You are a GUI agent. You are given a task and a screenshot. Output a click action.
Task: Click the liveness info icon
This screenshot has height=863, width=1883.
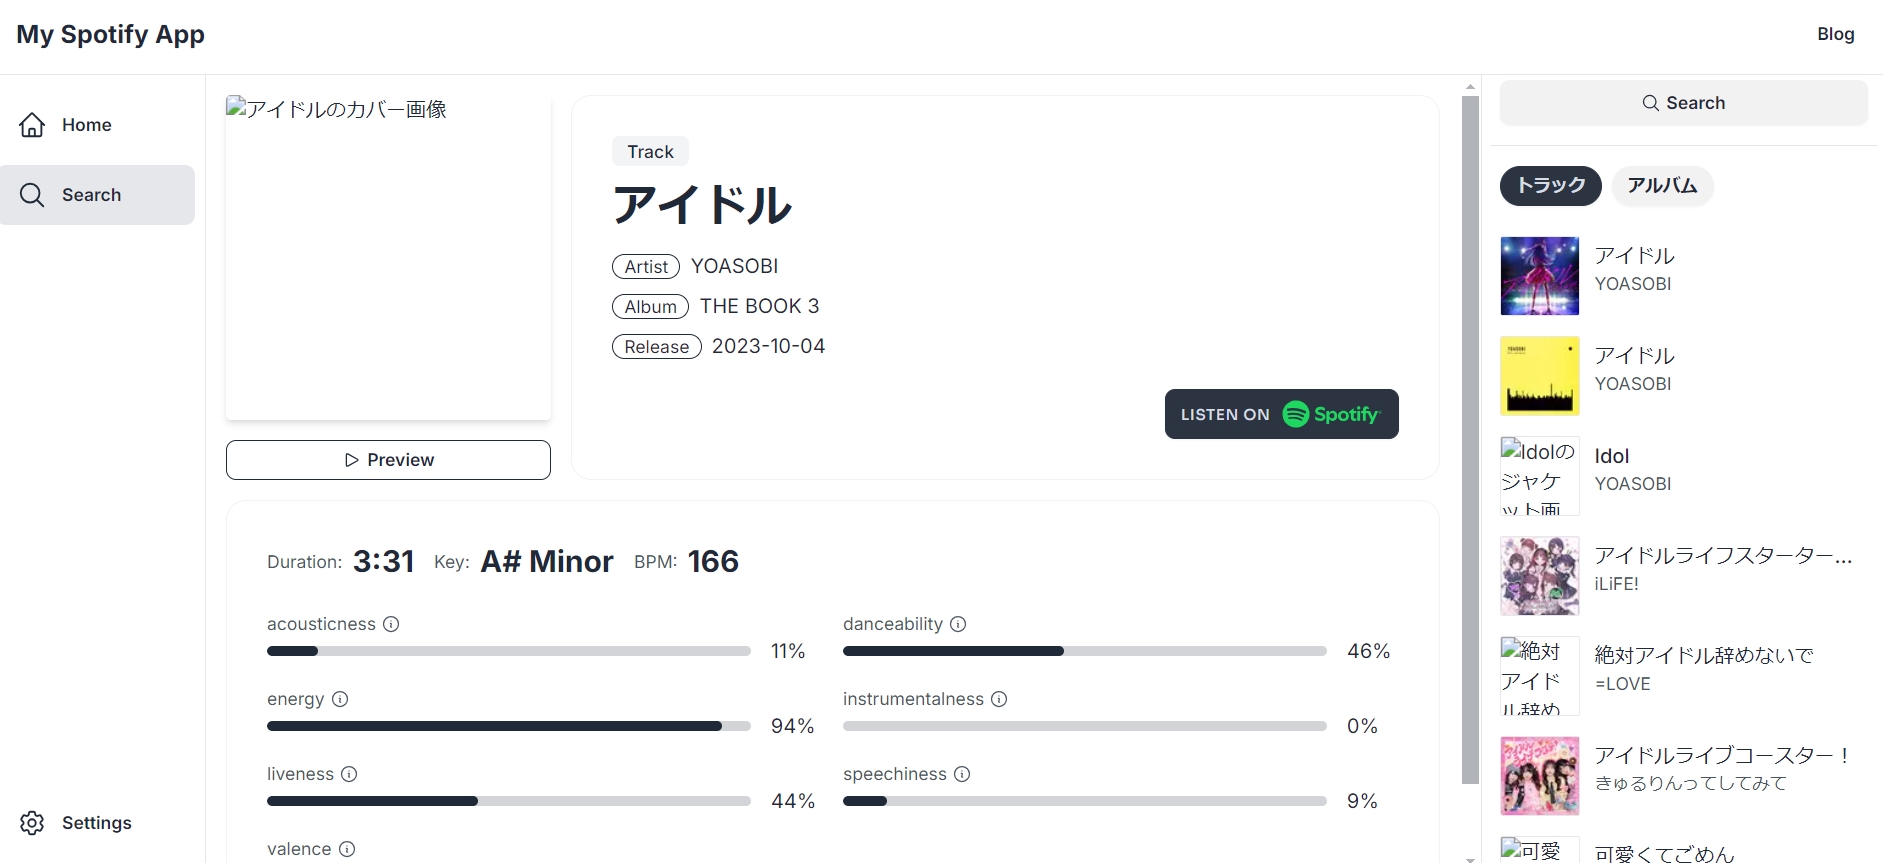click(349, 774)
